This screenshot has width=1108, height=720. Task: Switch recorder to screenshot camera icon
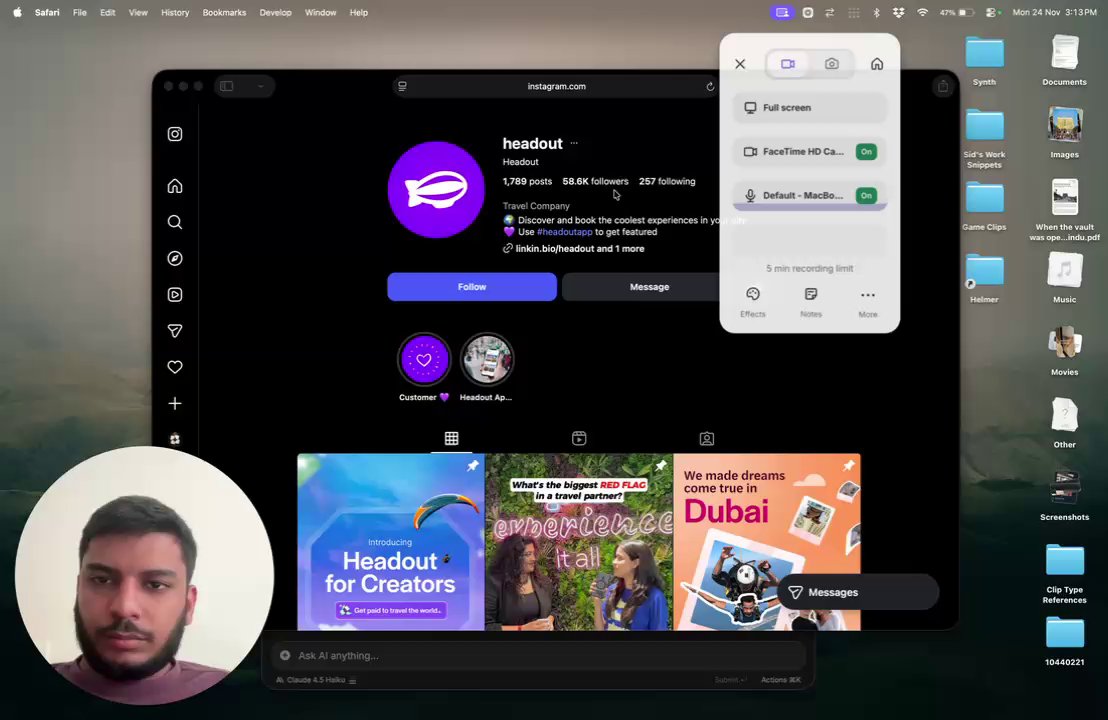click(832, 64)
